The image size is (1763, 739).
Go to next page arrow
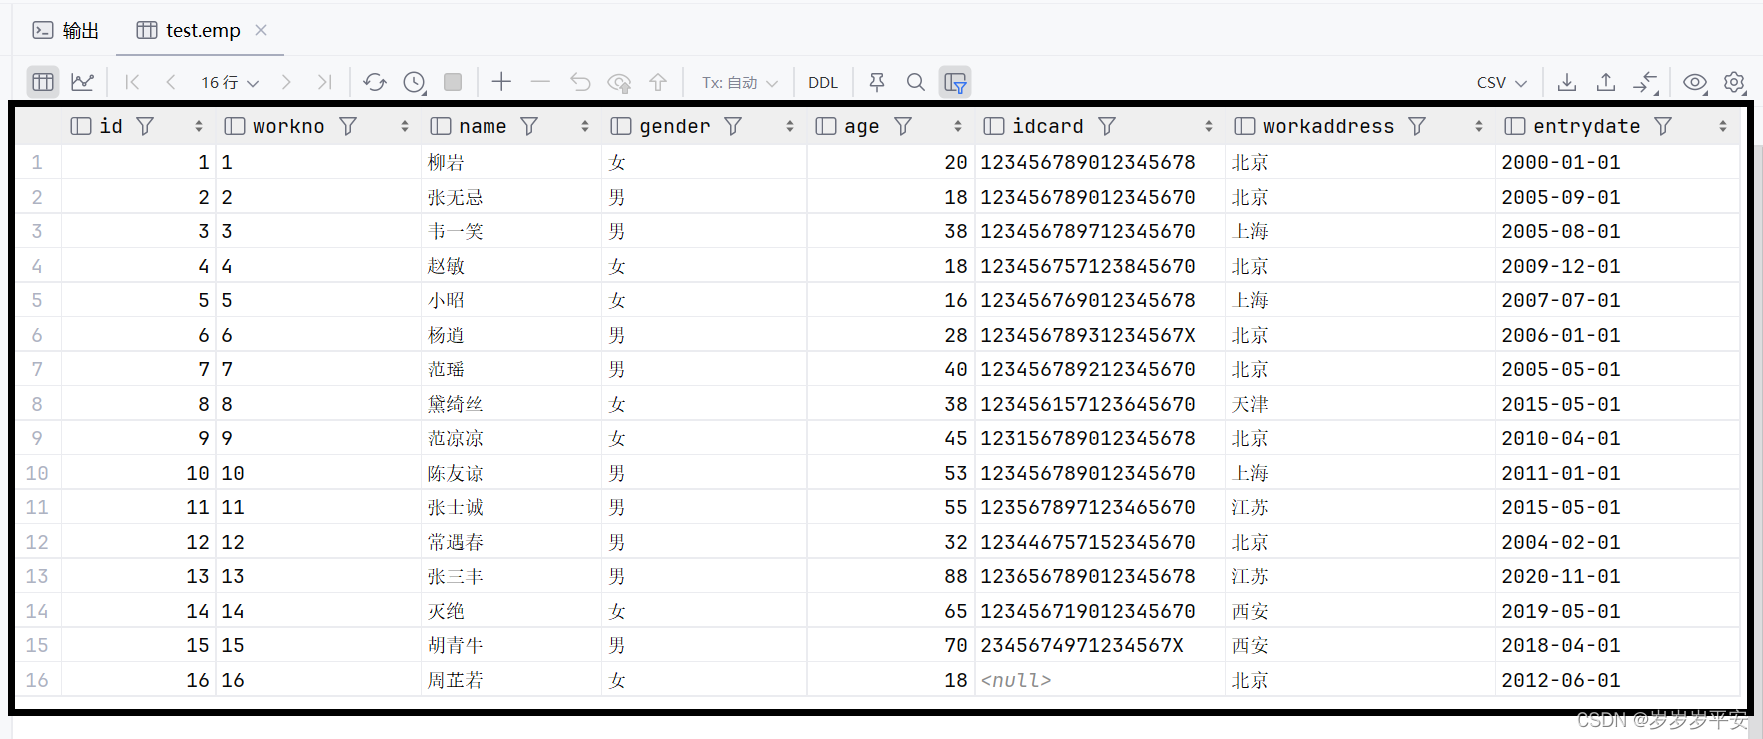[286, 82]
